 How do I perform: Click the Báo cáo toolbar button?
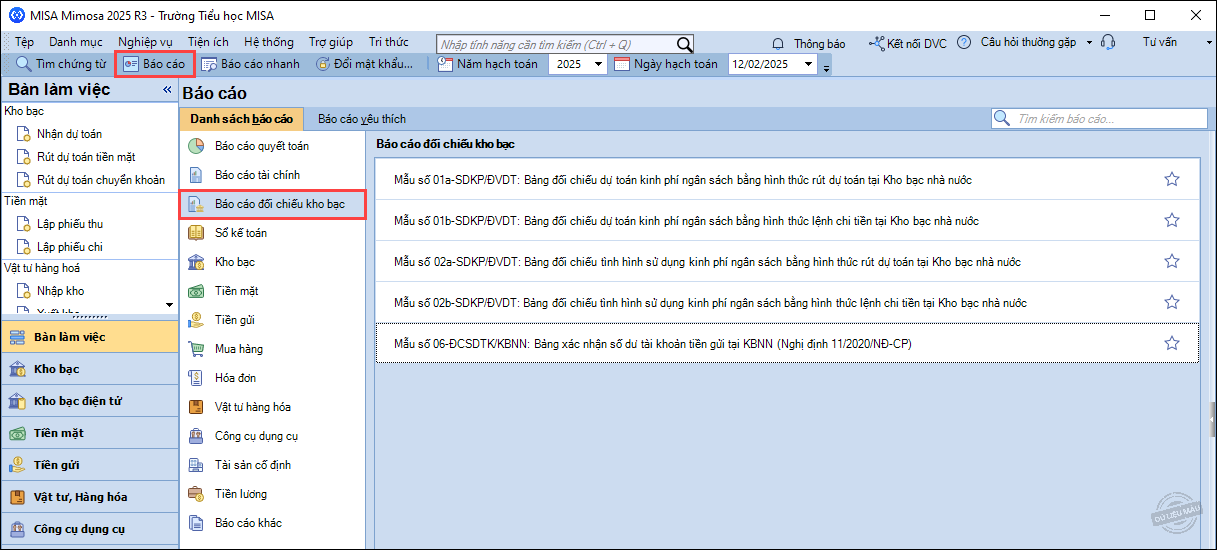[154, 64]
